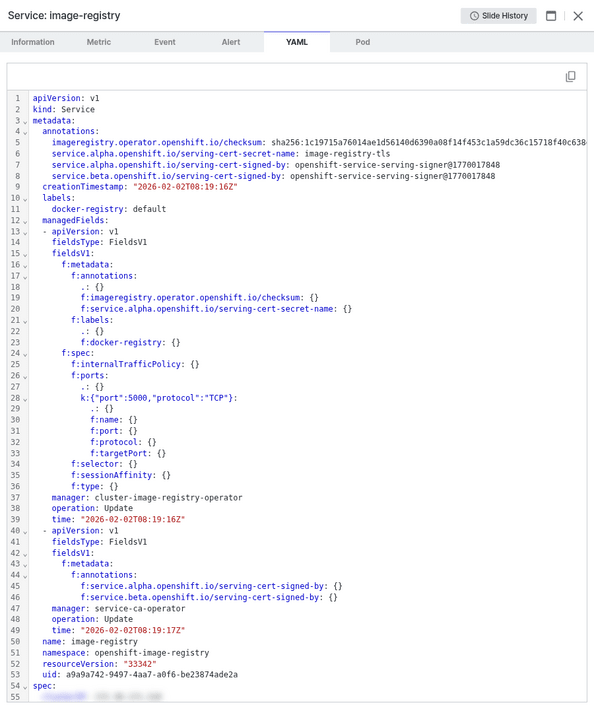
Task: Click the 'kind: Service' line
Action: (x=64, y=109)
